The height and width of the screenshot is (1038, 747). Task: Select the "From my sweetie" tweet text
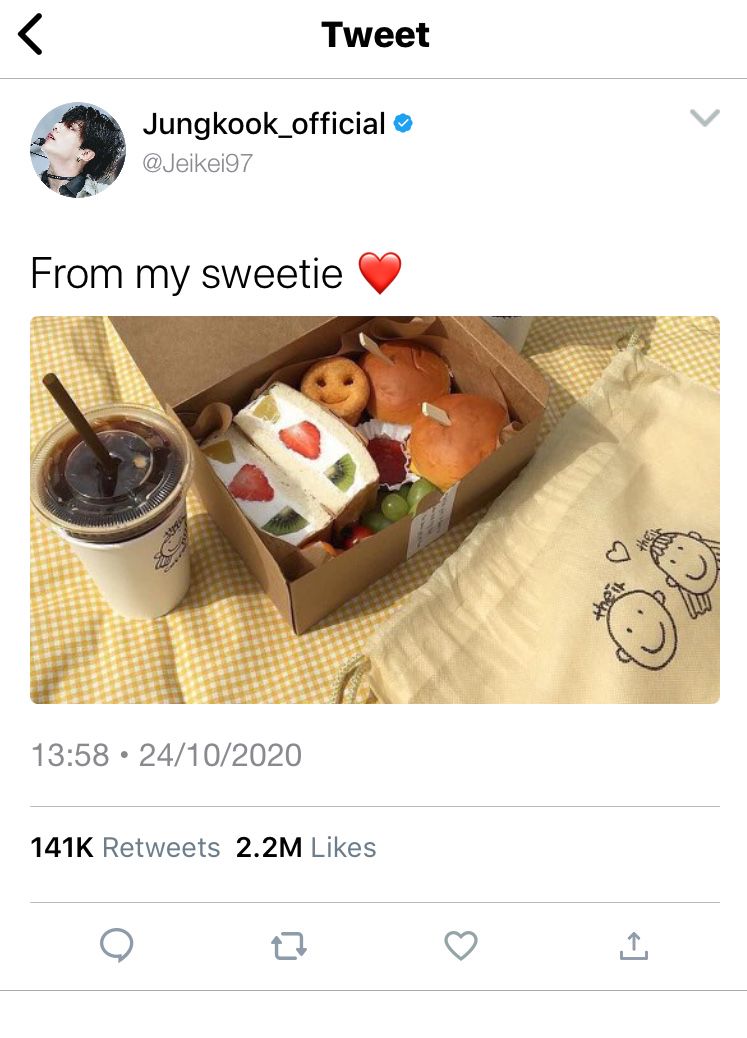(187, 274)
